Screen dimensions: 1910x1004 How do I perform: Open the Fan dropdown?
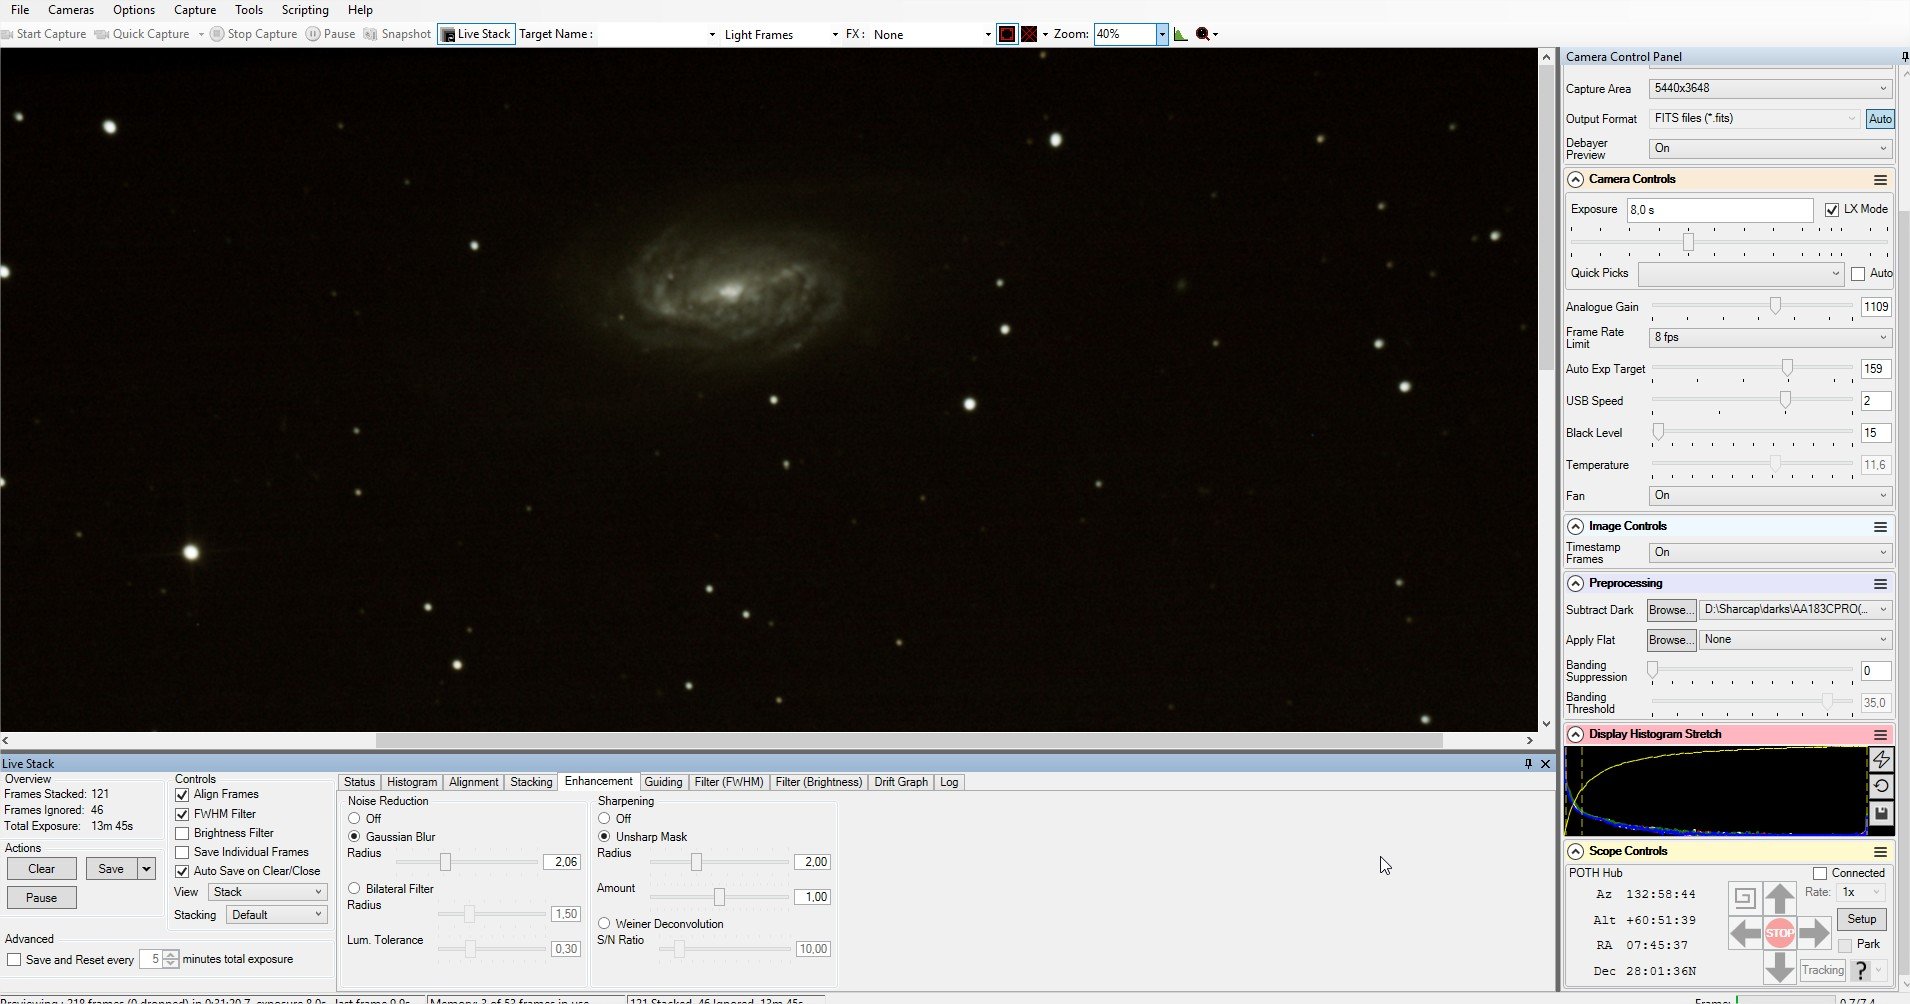tap(1770, 496)
